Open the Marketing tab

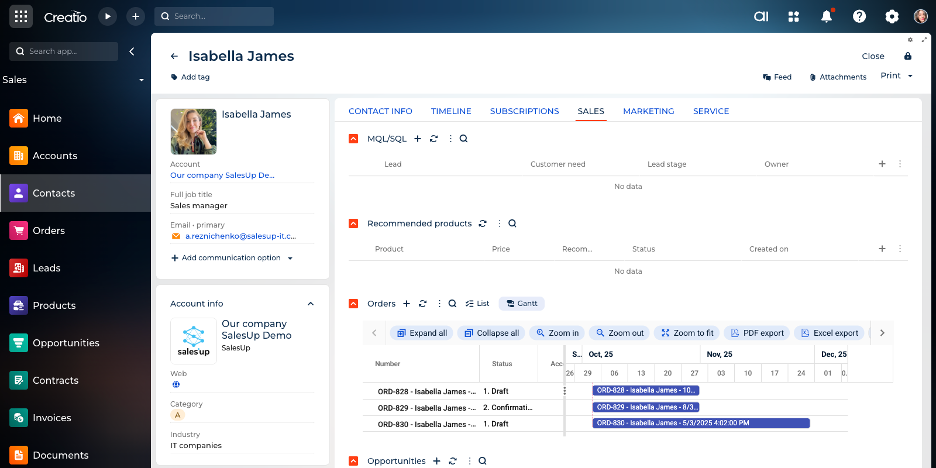click(x=648, y=111)
